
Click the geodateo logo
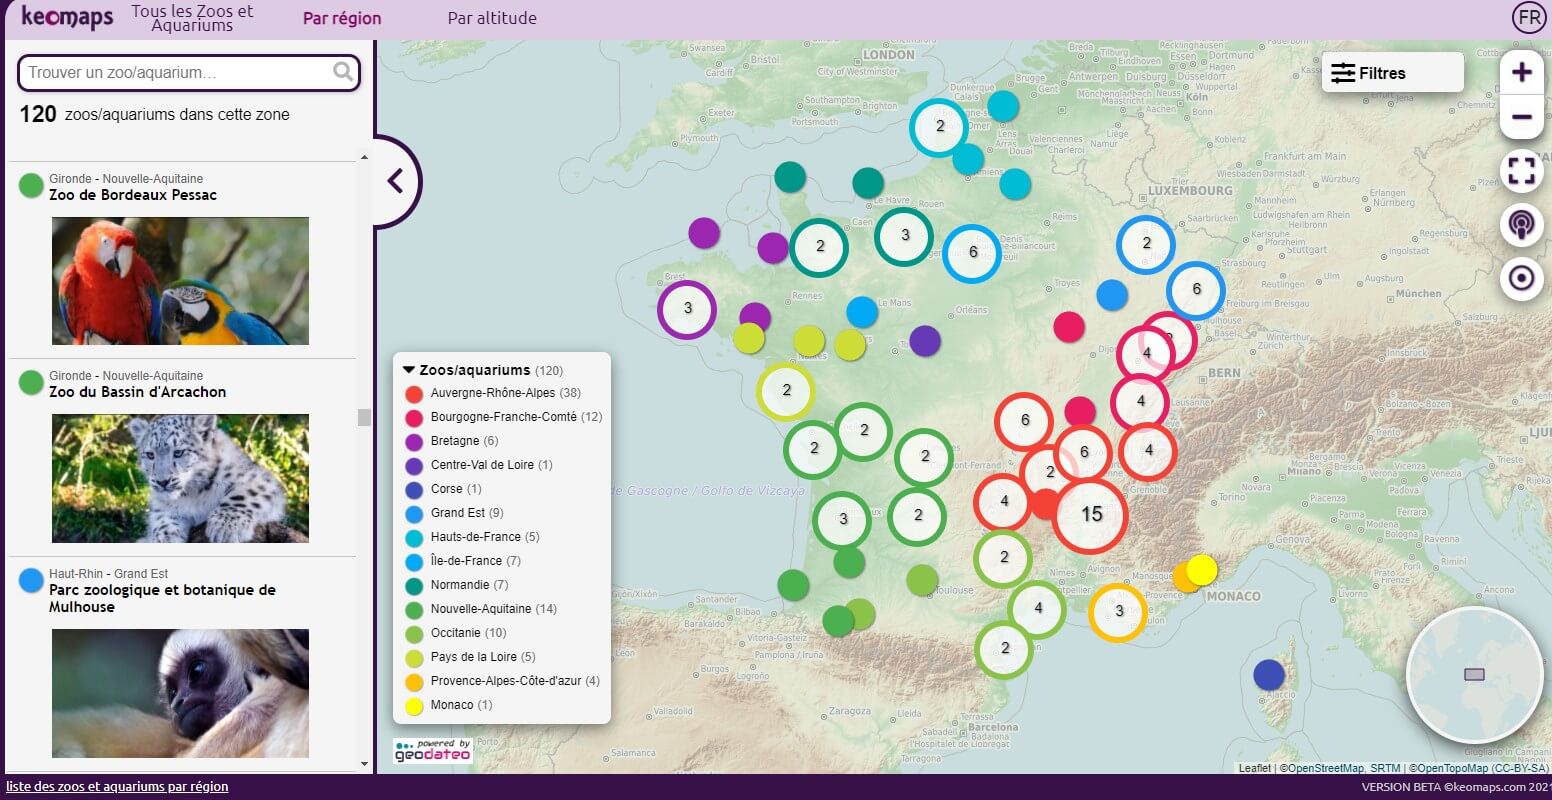pyautogui.click(x=432, y=751)
